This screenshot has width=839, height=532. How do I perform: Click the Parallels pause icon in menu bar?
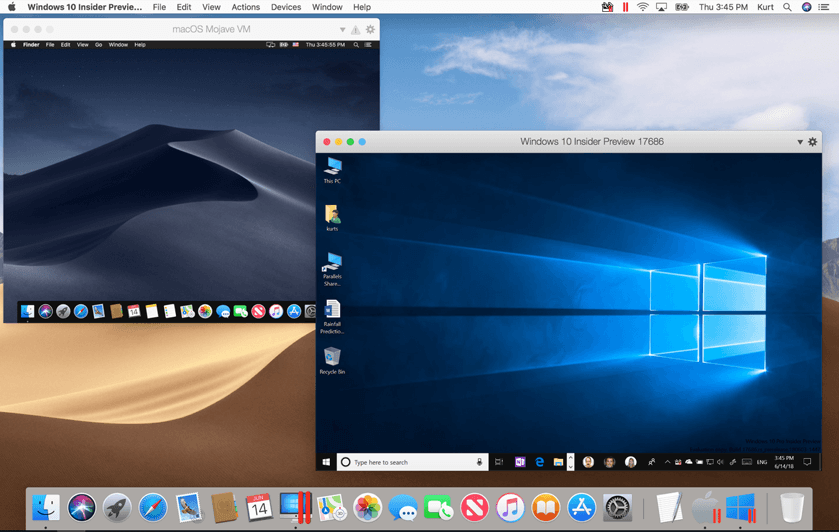[x=626, y=7]
